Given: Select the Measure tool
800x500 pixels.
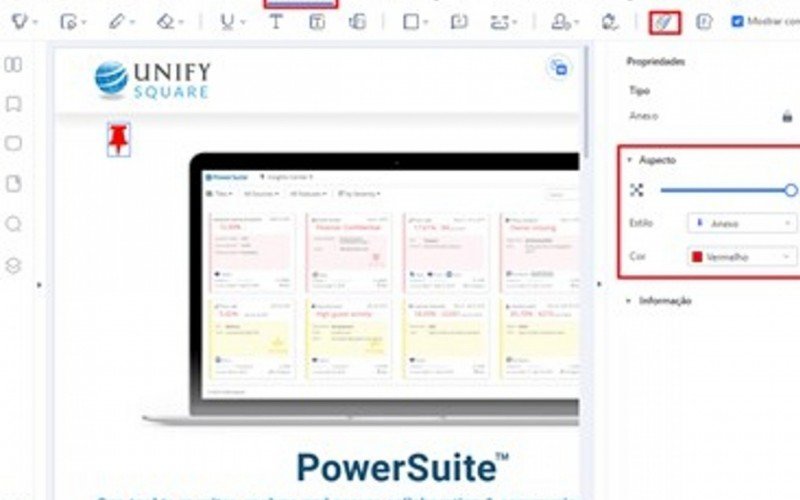Looking at the screenshot, I should pyautogui.click(x=499, y=22).
